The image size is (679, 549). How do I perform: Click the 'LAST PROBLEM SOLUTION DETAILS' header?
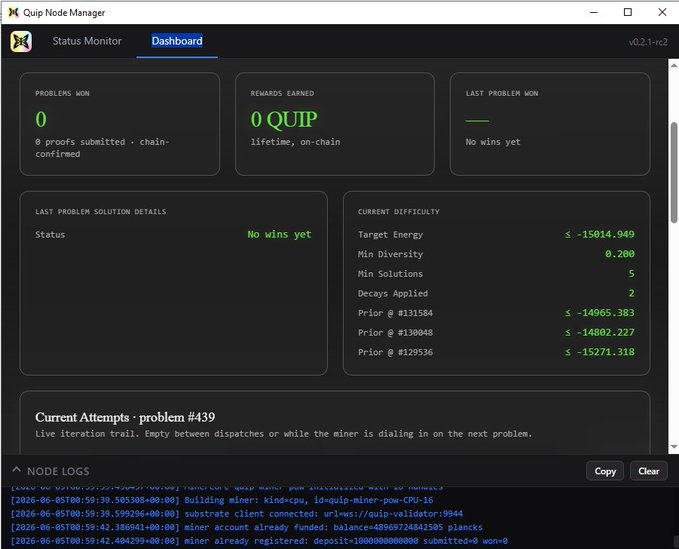point(100,212)
